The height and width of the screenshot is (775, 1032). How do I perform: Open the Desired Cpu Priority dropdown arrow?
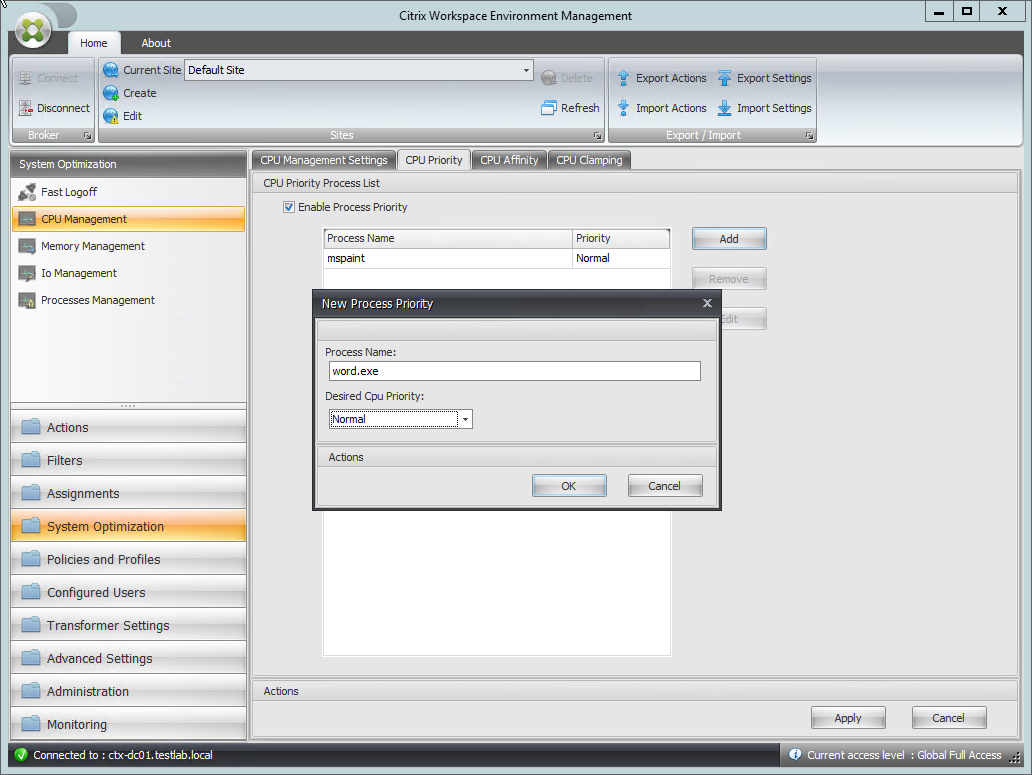(x=465, y=419)
